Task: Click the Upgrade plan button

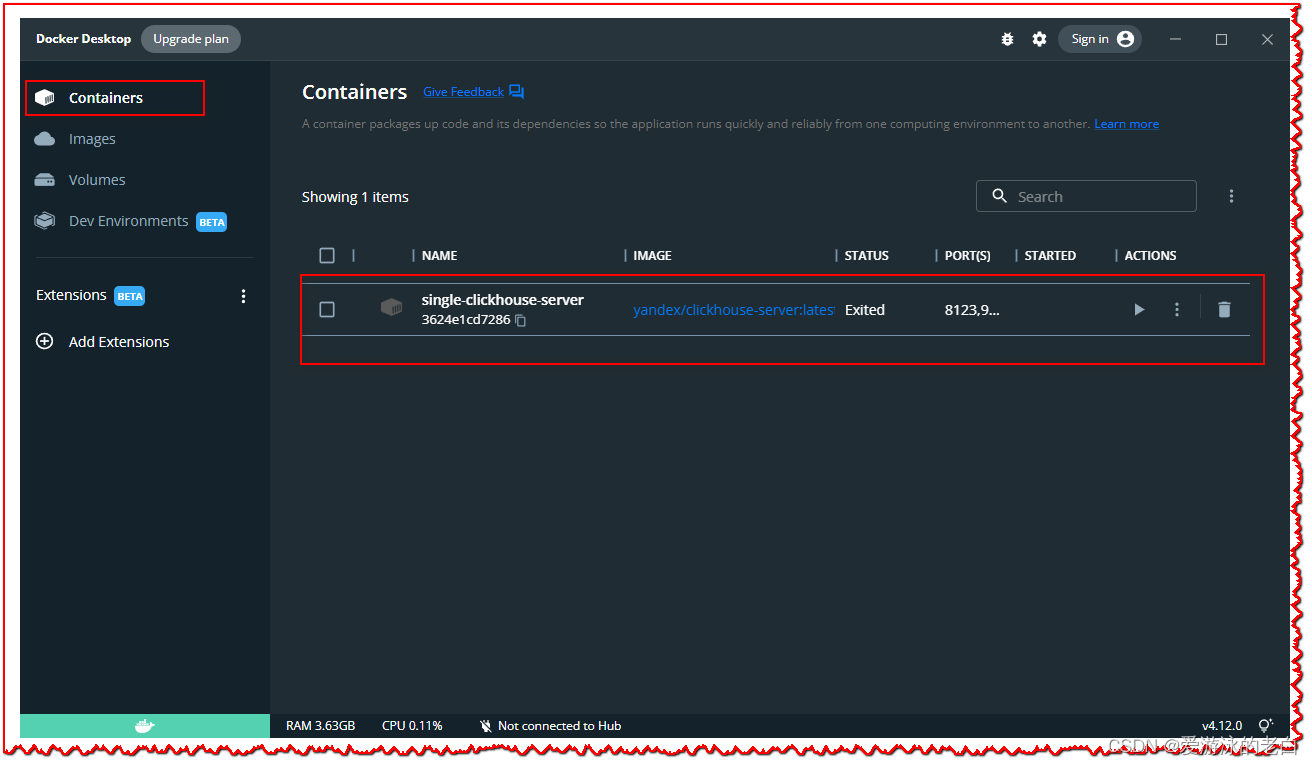Action: point(191,39)
